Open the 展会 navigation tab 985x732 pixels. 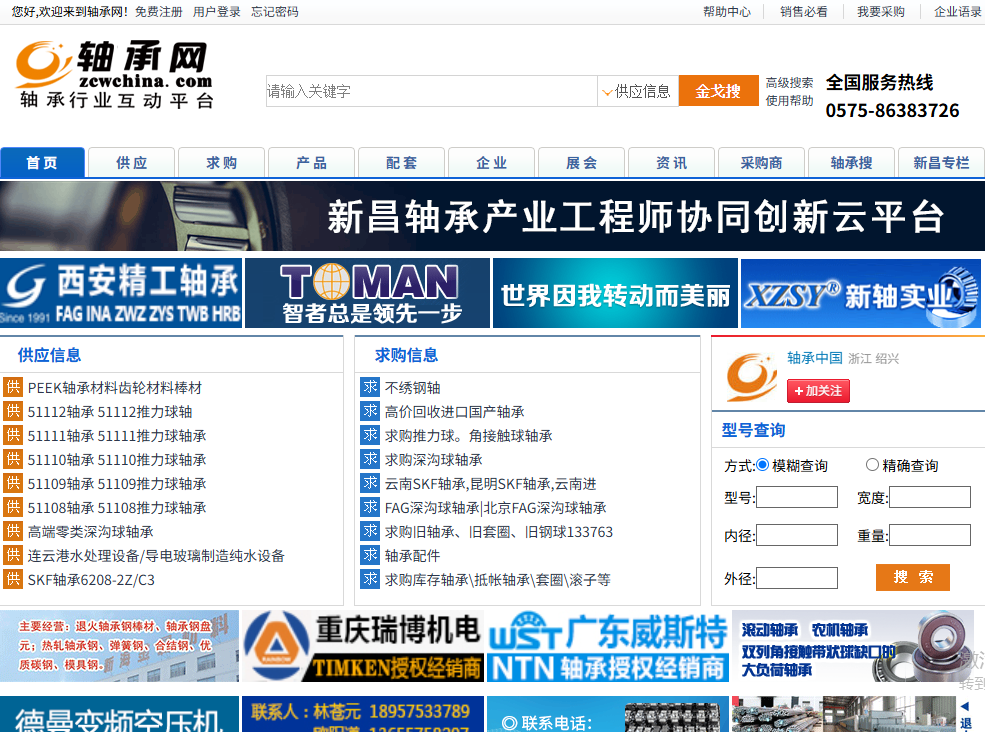point(582,163)
